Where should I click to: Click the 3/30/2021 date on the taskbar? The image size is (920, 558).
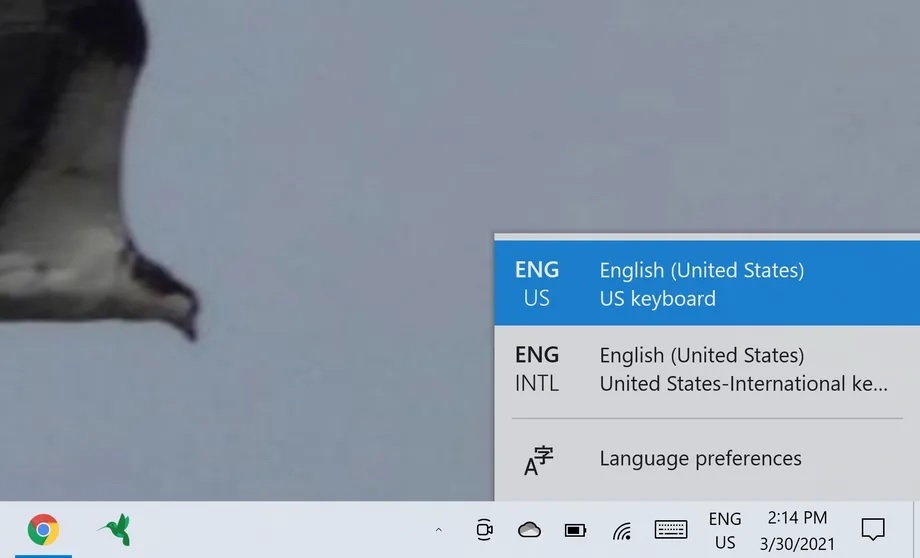pyautogui.click(x=797, y=544)
